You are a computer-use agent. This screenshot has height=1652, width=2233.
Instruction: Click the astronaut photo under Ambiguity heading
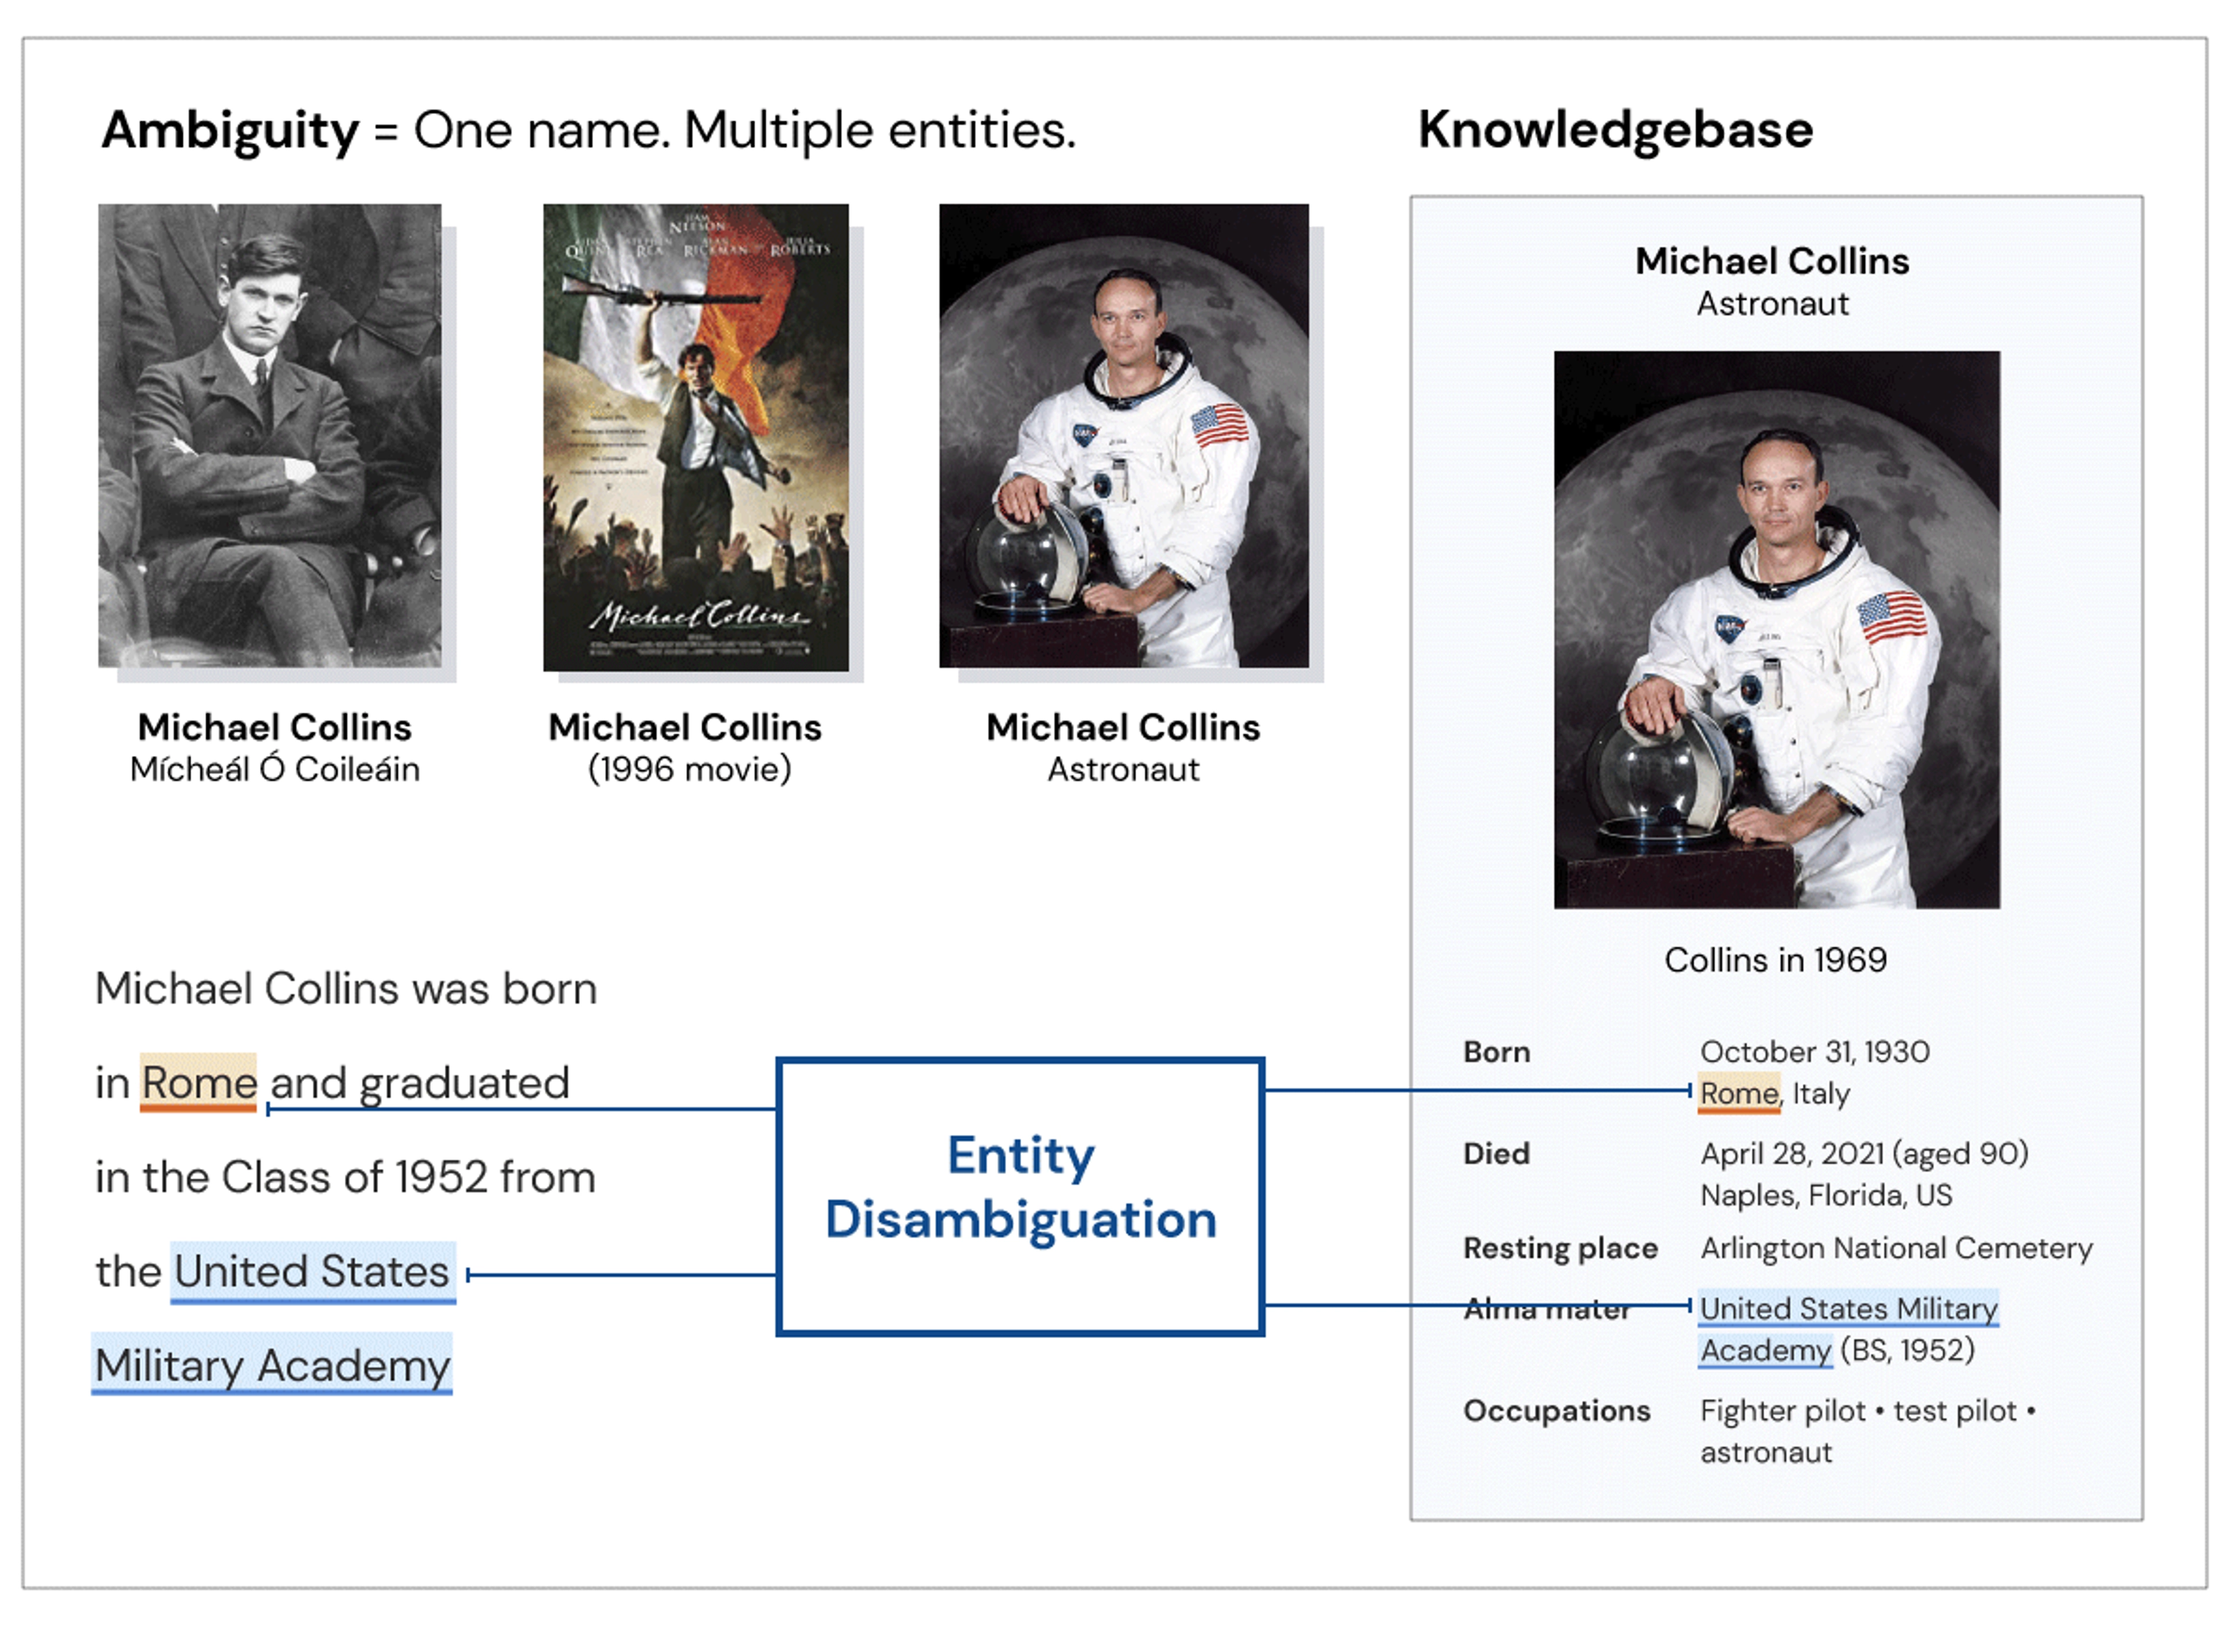coord(1124,436)
